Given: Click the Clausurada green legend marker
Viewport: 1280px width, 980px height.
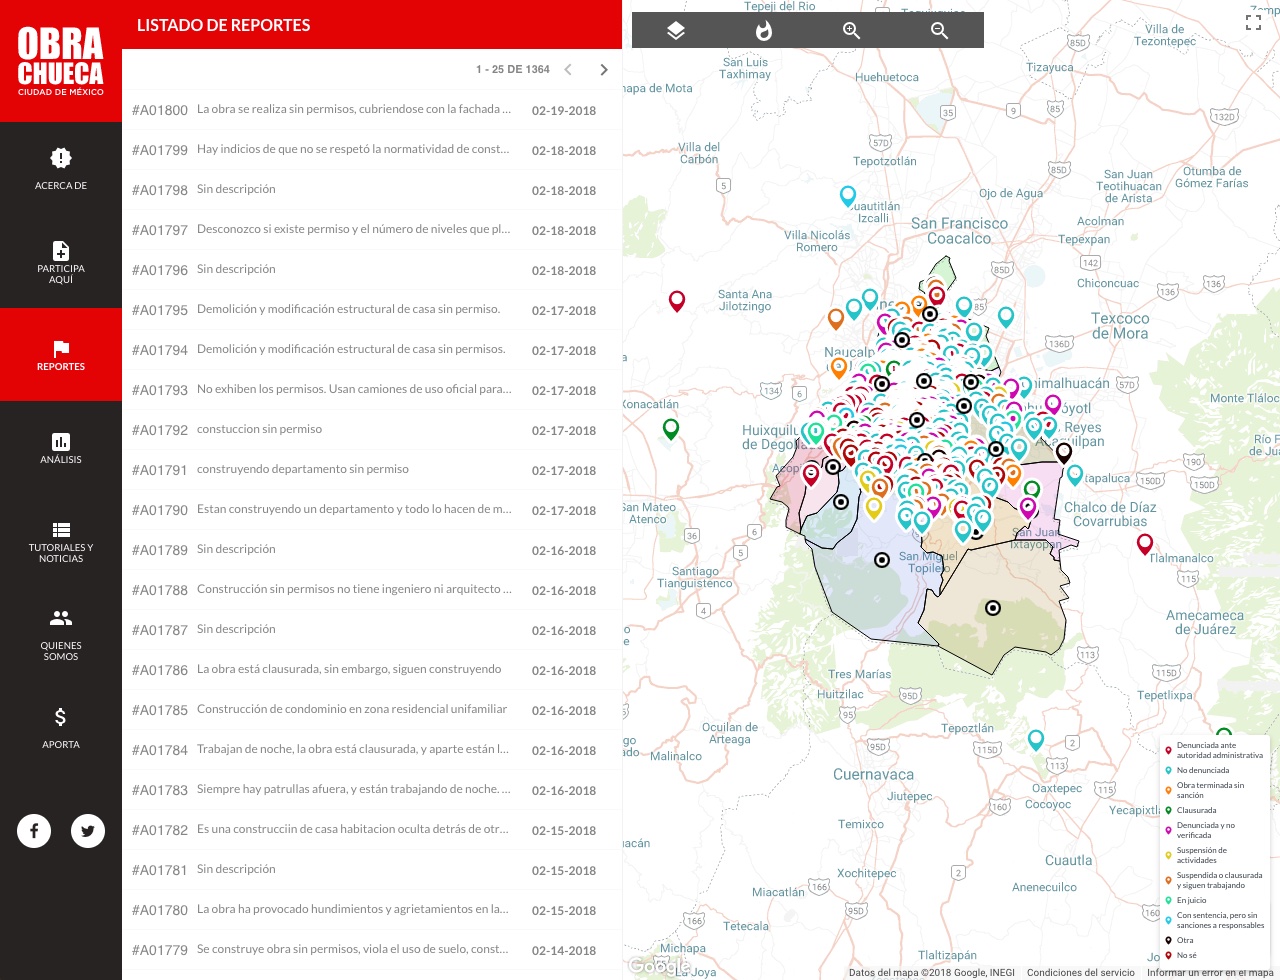Looking at the screenshot, I should click(1168, 811).
